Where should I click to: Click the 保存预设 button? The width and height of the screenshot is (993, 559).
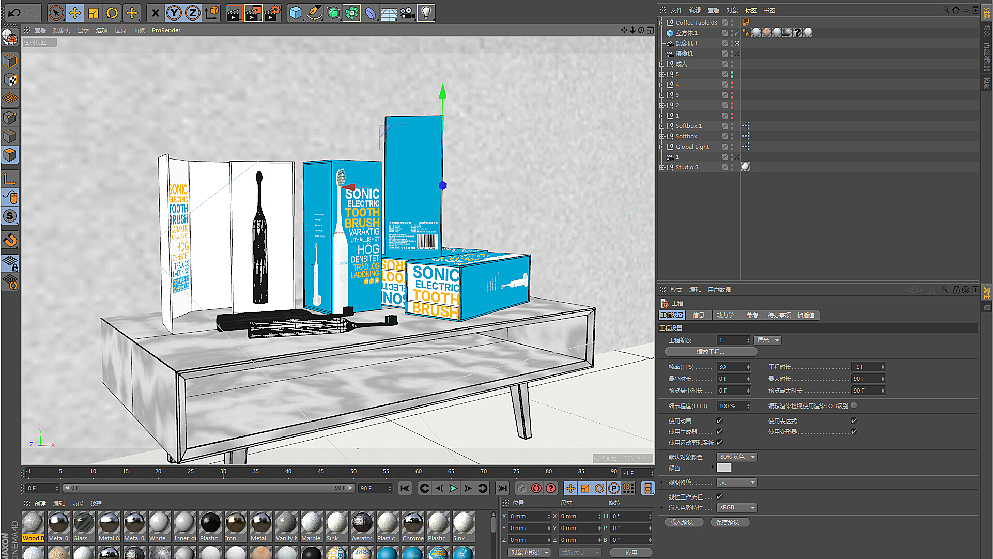(729, 522)
